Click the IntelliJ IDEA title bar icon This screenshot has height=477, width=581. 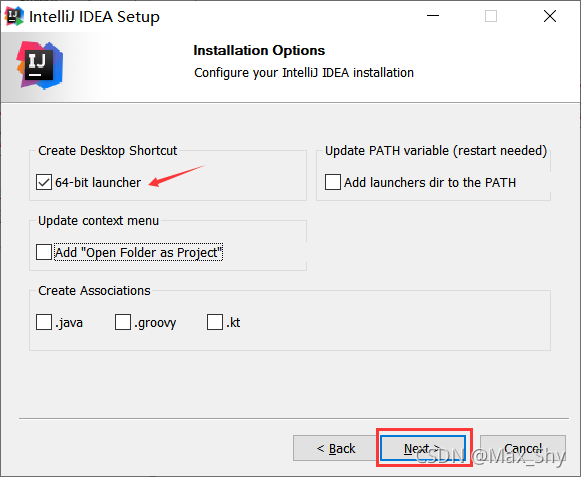click(14, 16)
